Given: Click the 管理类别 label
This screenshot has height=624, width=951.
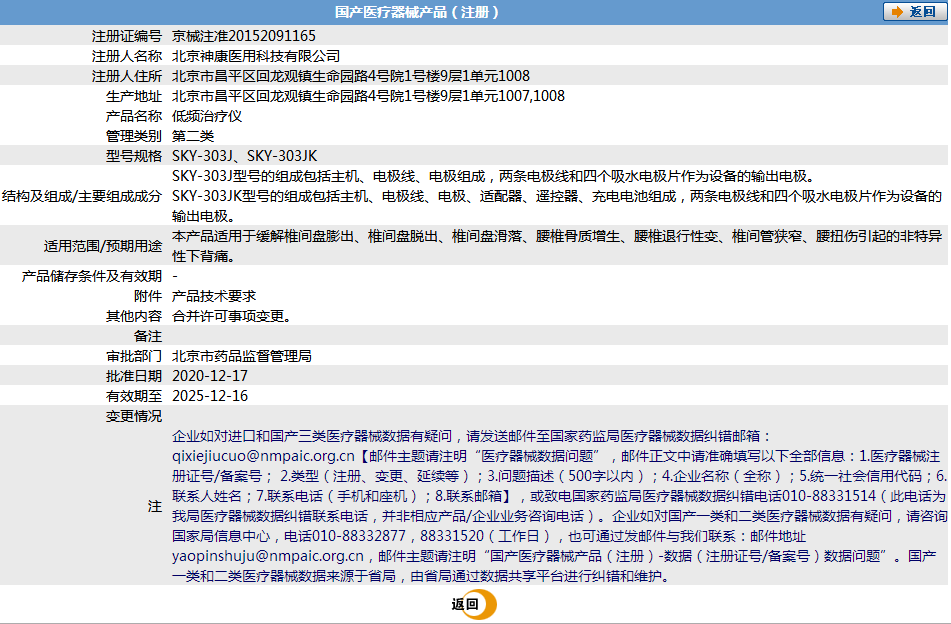Looking at the screenshot, I should (x=134, y=136).
